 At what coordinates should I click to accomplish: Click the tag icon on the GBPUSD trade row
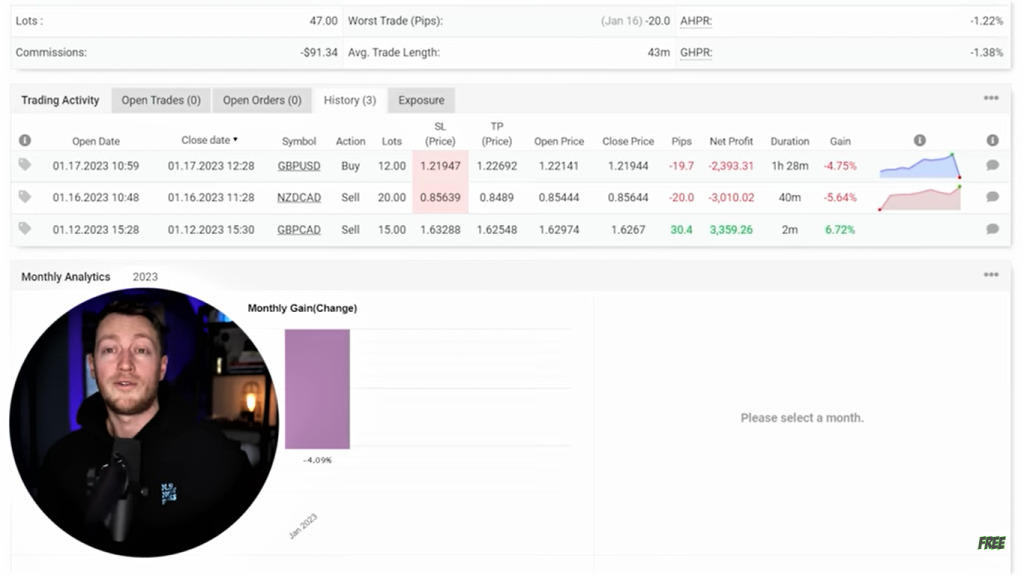(x=25, y=165)
